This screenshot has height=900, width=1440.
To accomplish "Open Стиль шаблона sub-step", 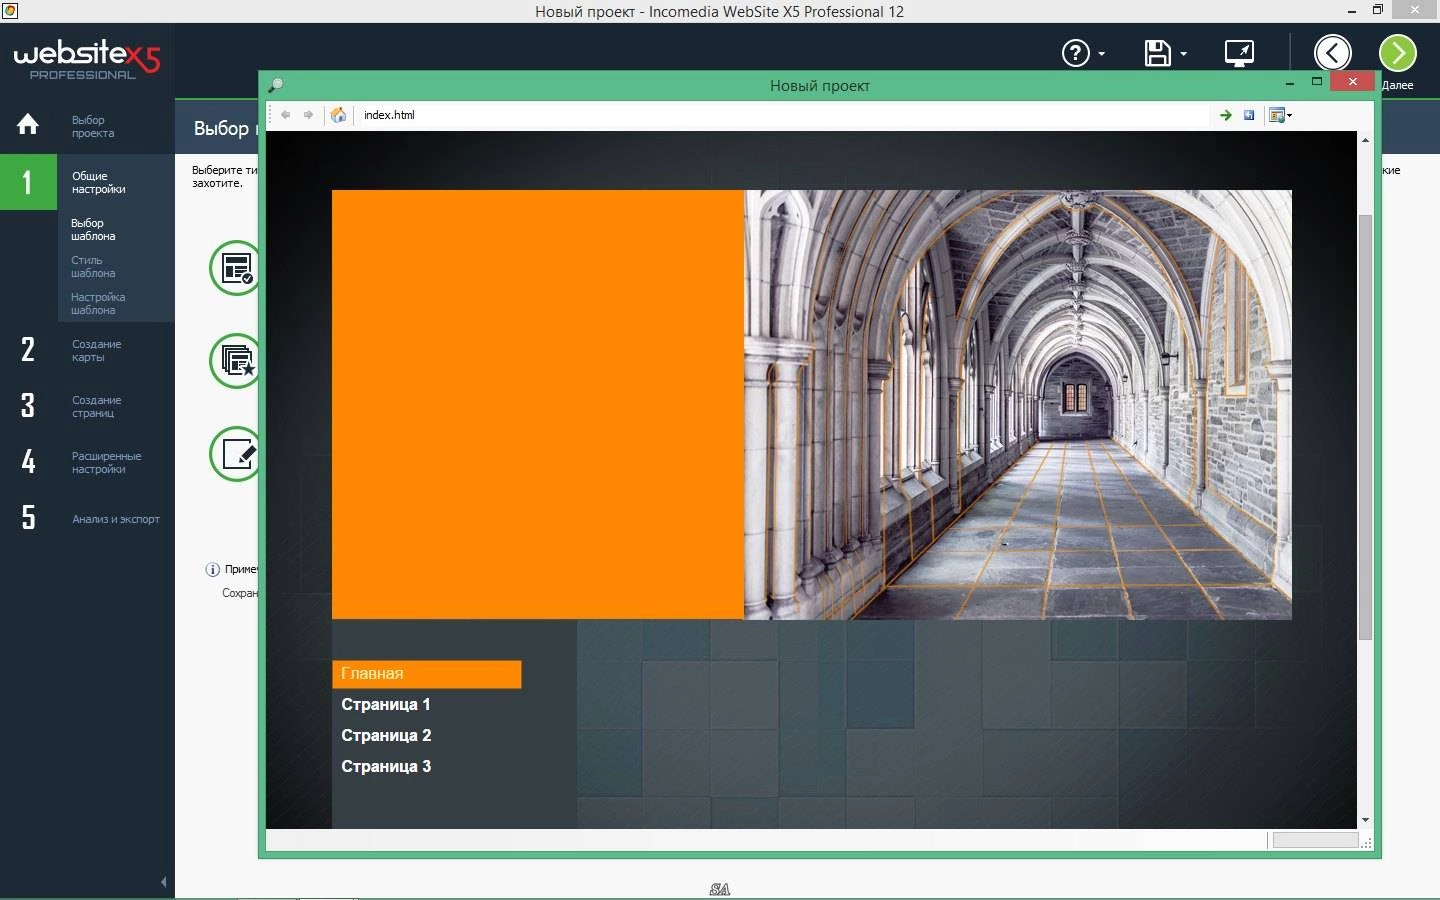I will click(93, 267).
